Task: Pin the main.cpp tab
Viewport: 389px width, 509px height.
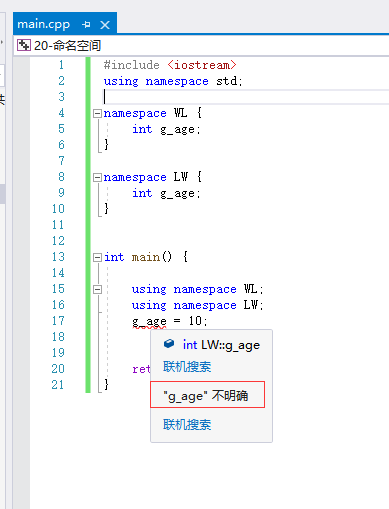Action: pyautogui.click(x=86, y=25)
